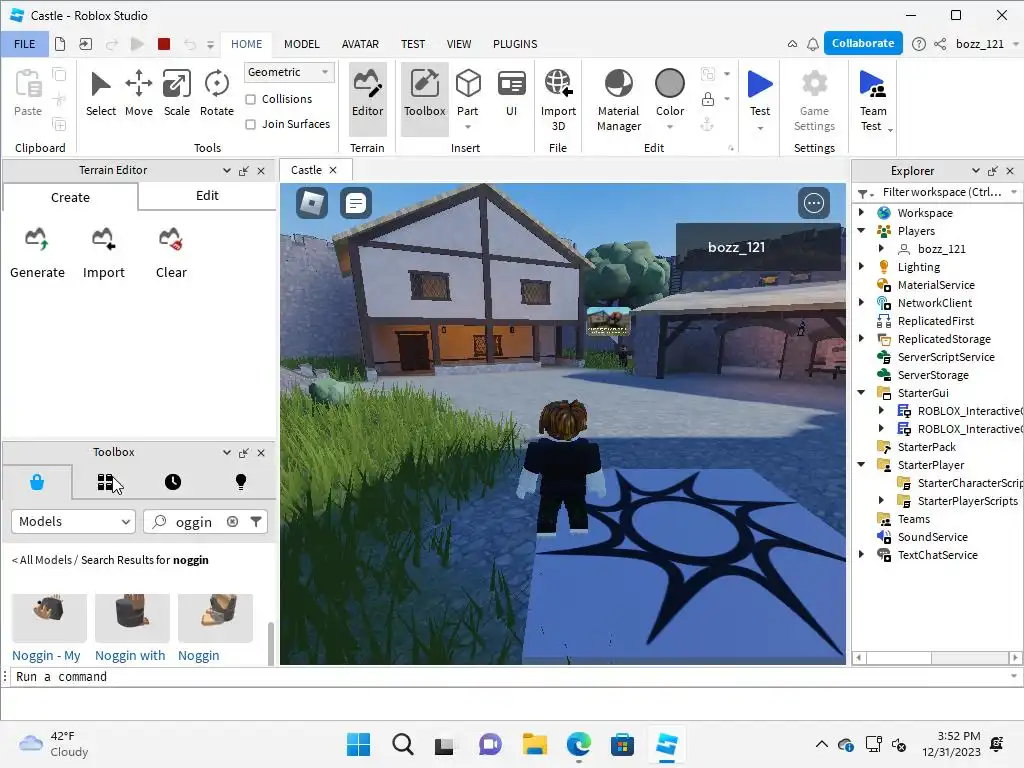Select SoundService in Explorer
This screenshot has width=1024, height=768.
click(932, 537)
